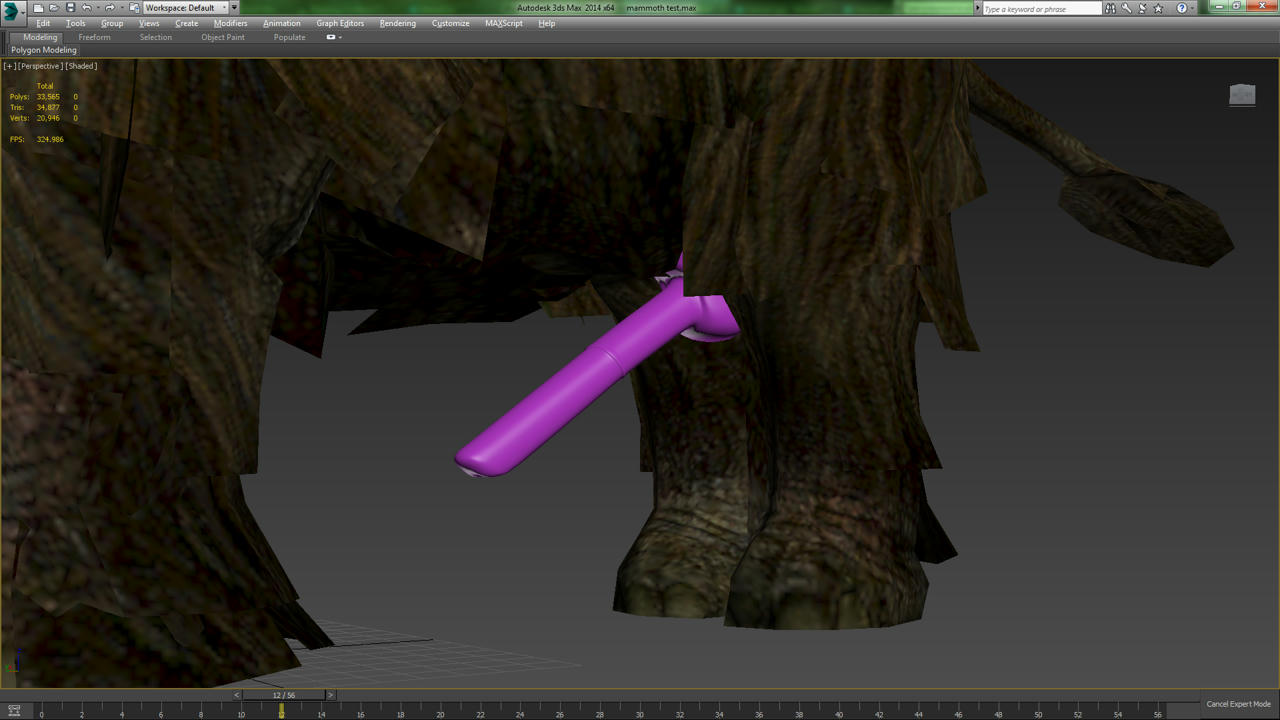This screenshot has height=720, width=1280.
Task: Open the Help dropdown arrow
Action: click(1192, 8)
